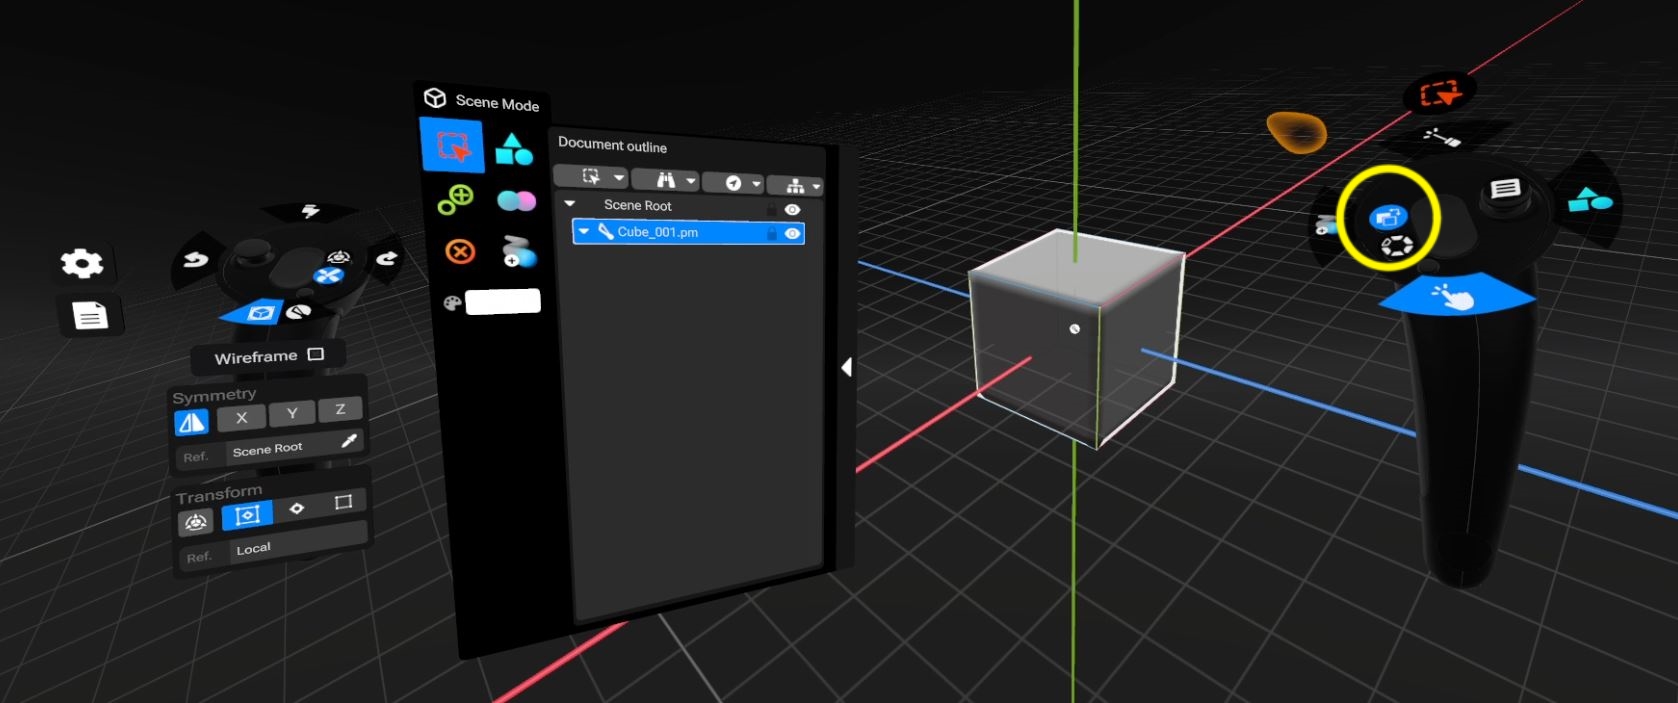Enable the Z symmetry axis button
This screenshot has width=1678, height=703.
(340, 409)
